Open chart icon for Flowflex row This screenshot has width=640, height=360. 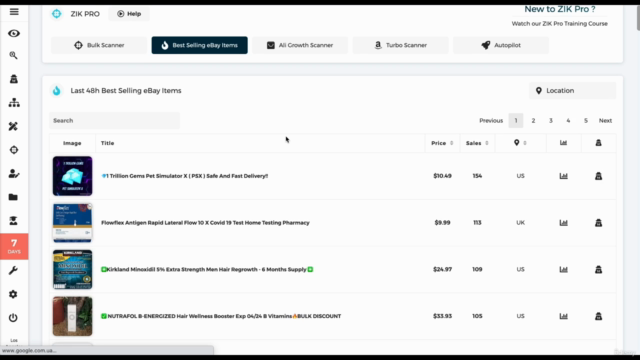[563, 223]
